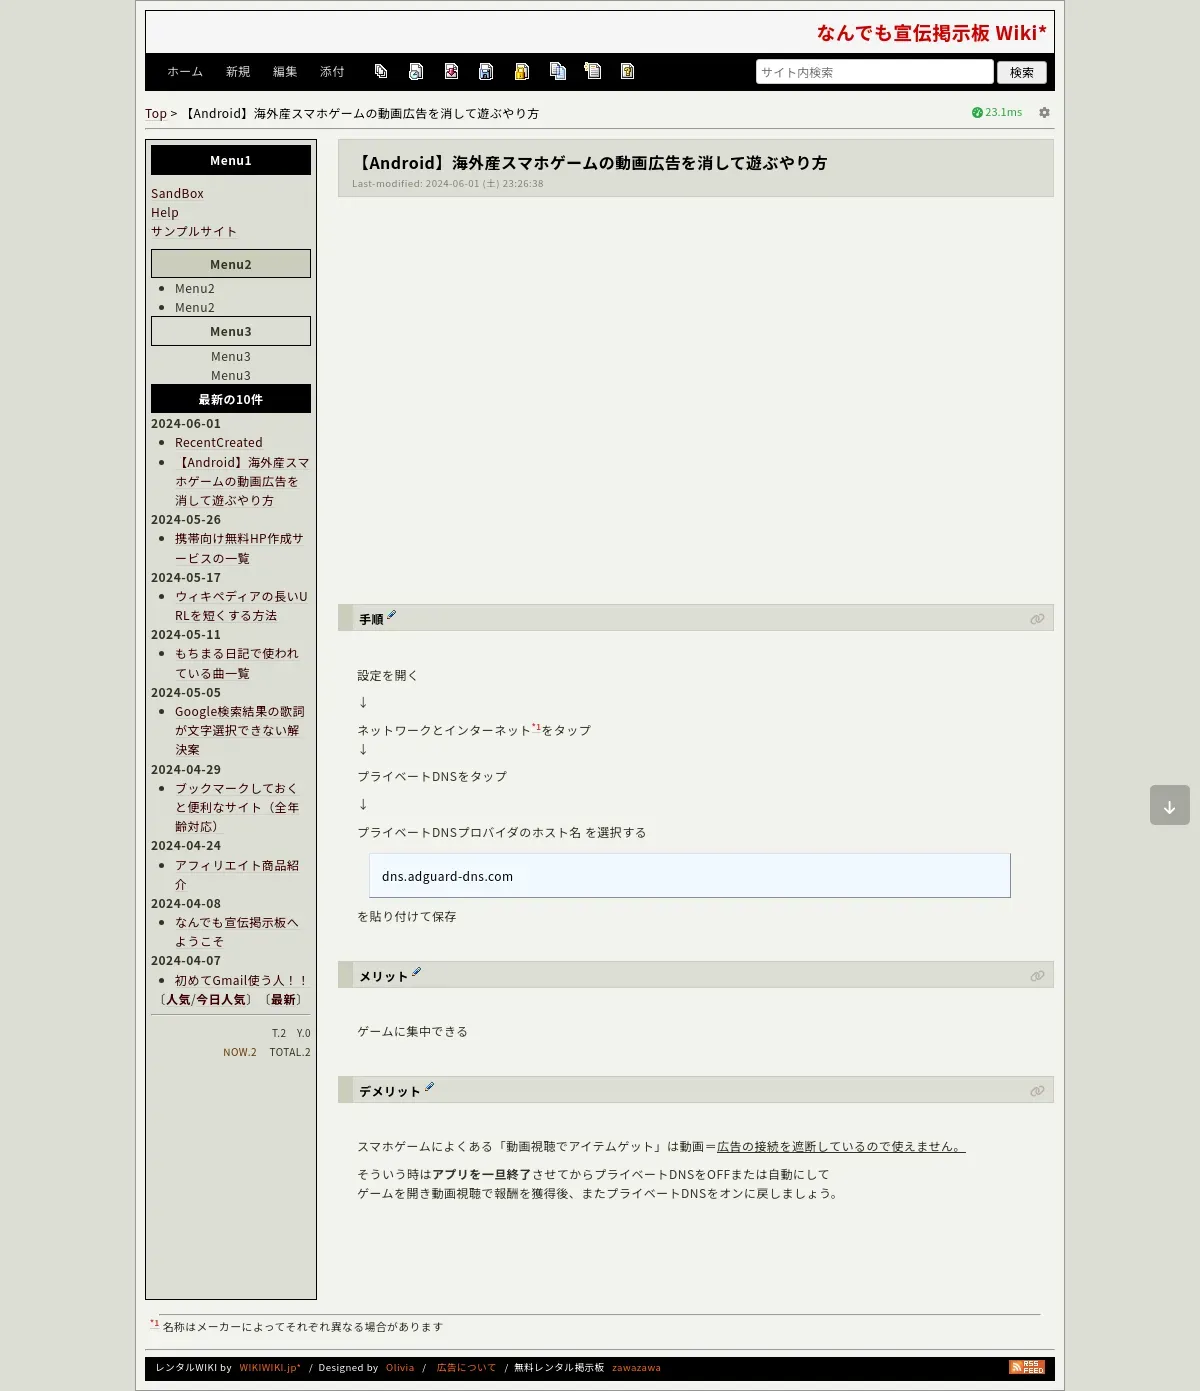Open なんでも宣伝掲示板へようこそ link

pyautogui.click(x=237, y=932)
